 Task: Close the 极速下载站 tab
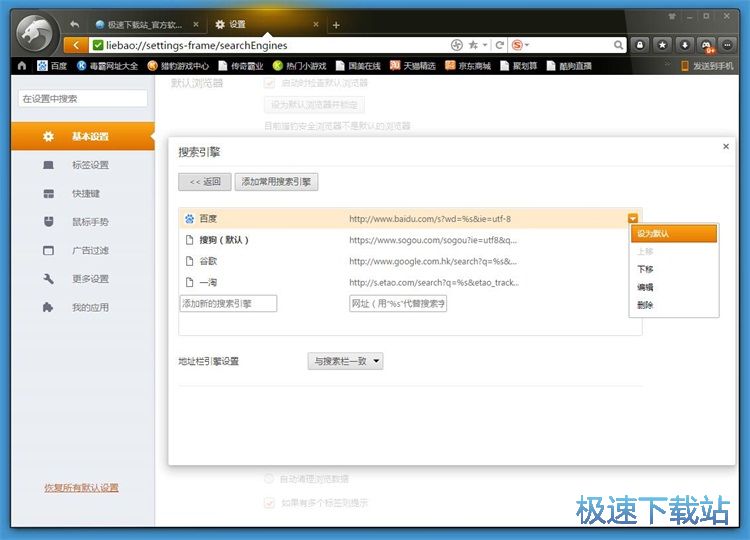point(196,24)
